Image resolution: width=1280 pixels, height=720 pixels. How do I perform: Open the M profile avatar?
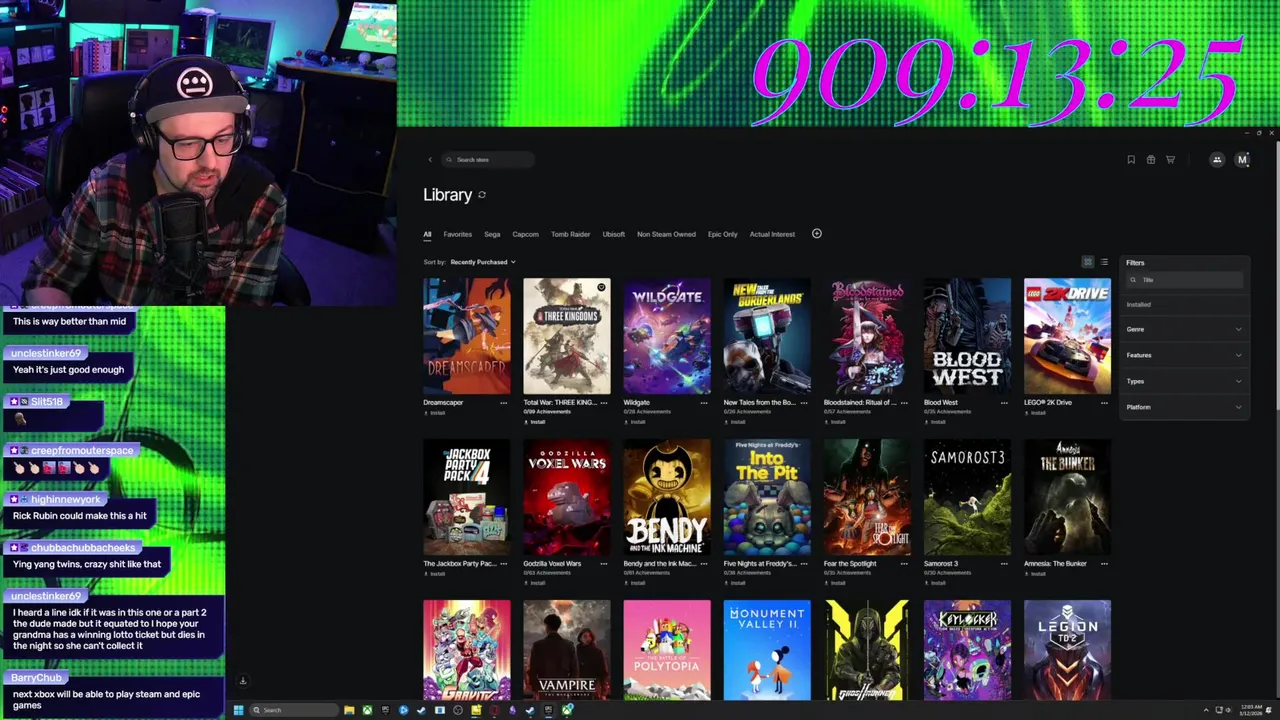(1242, 160)
